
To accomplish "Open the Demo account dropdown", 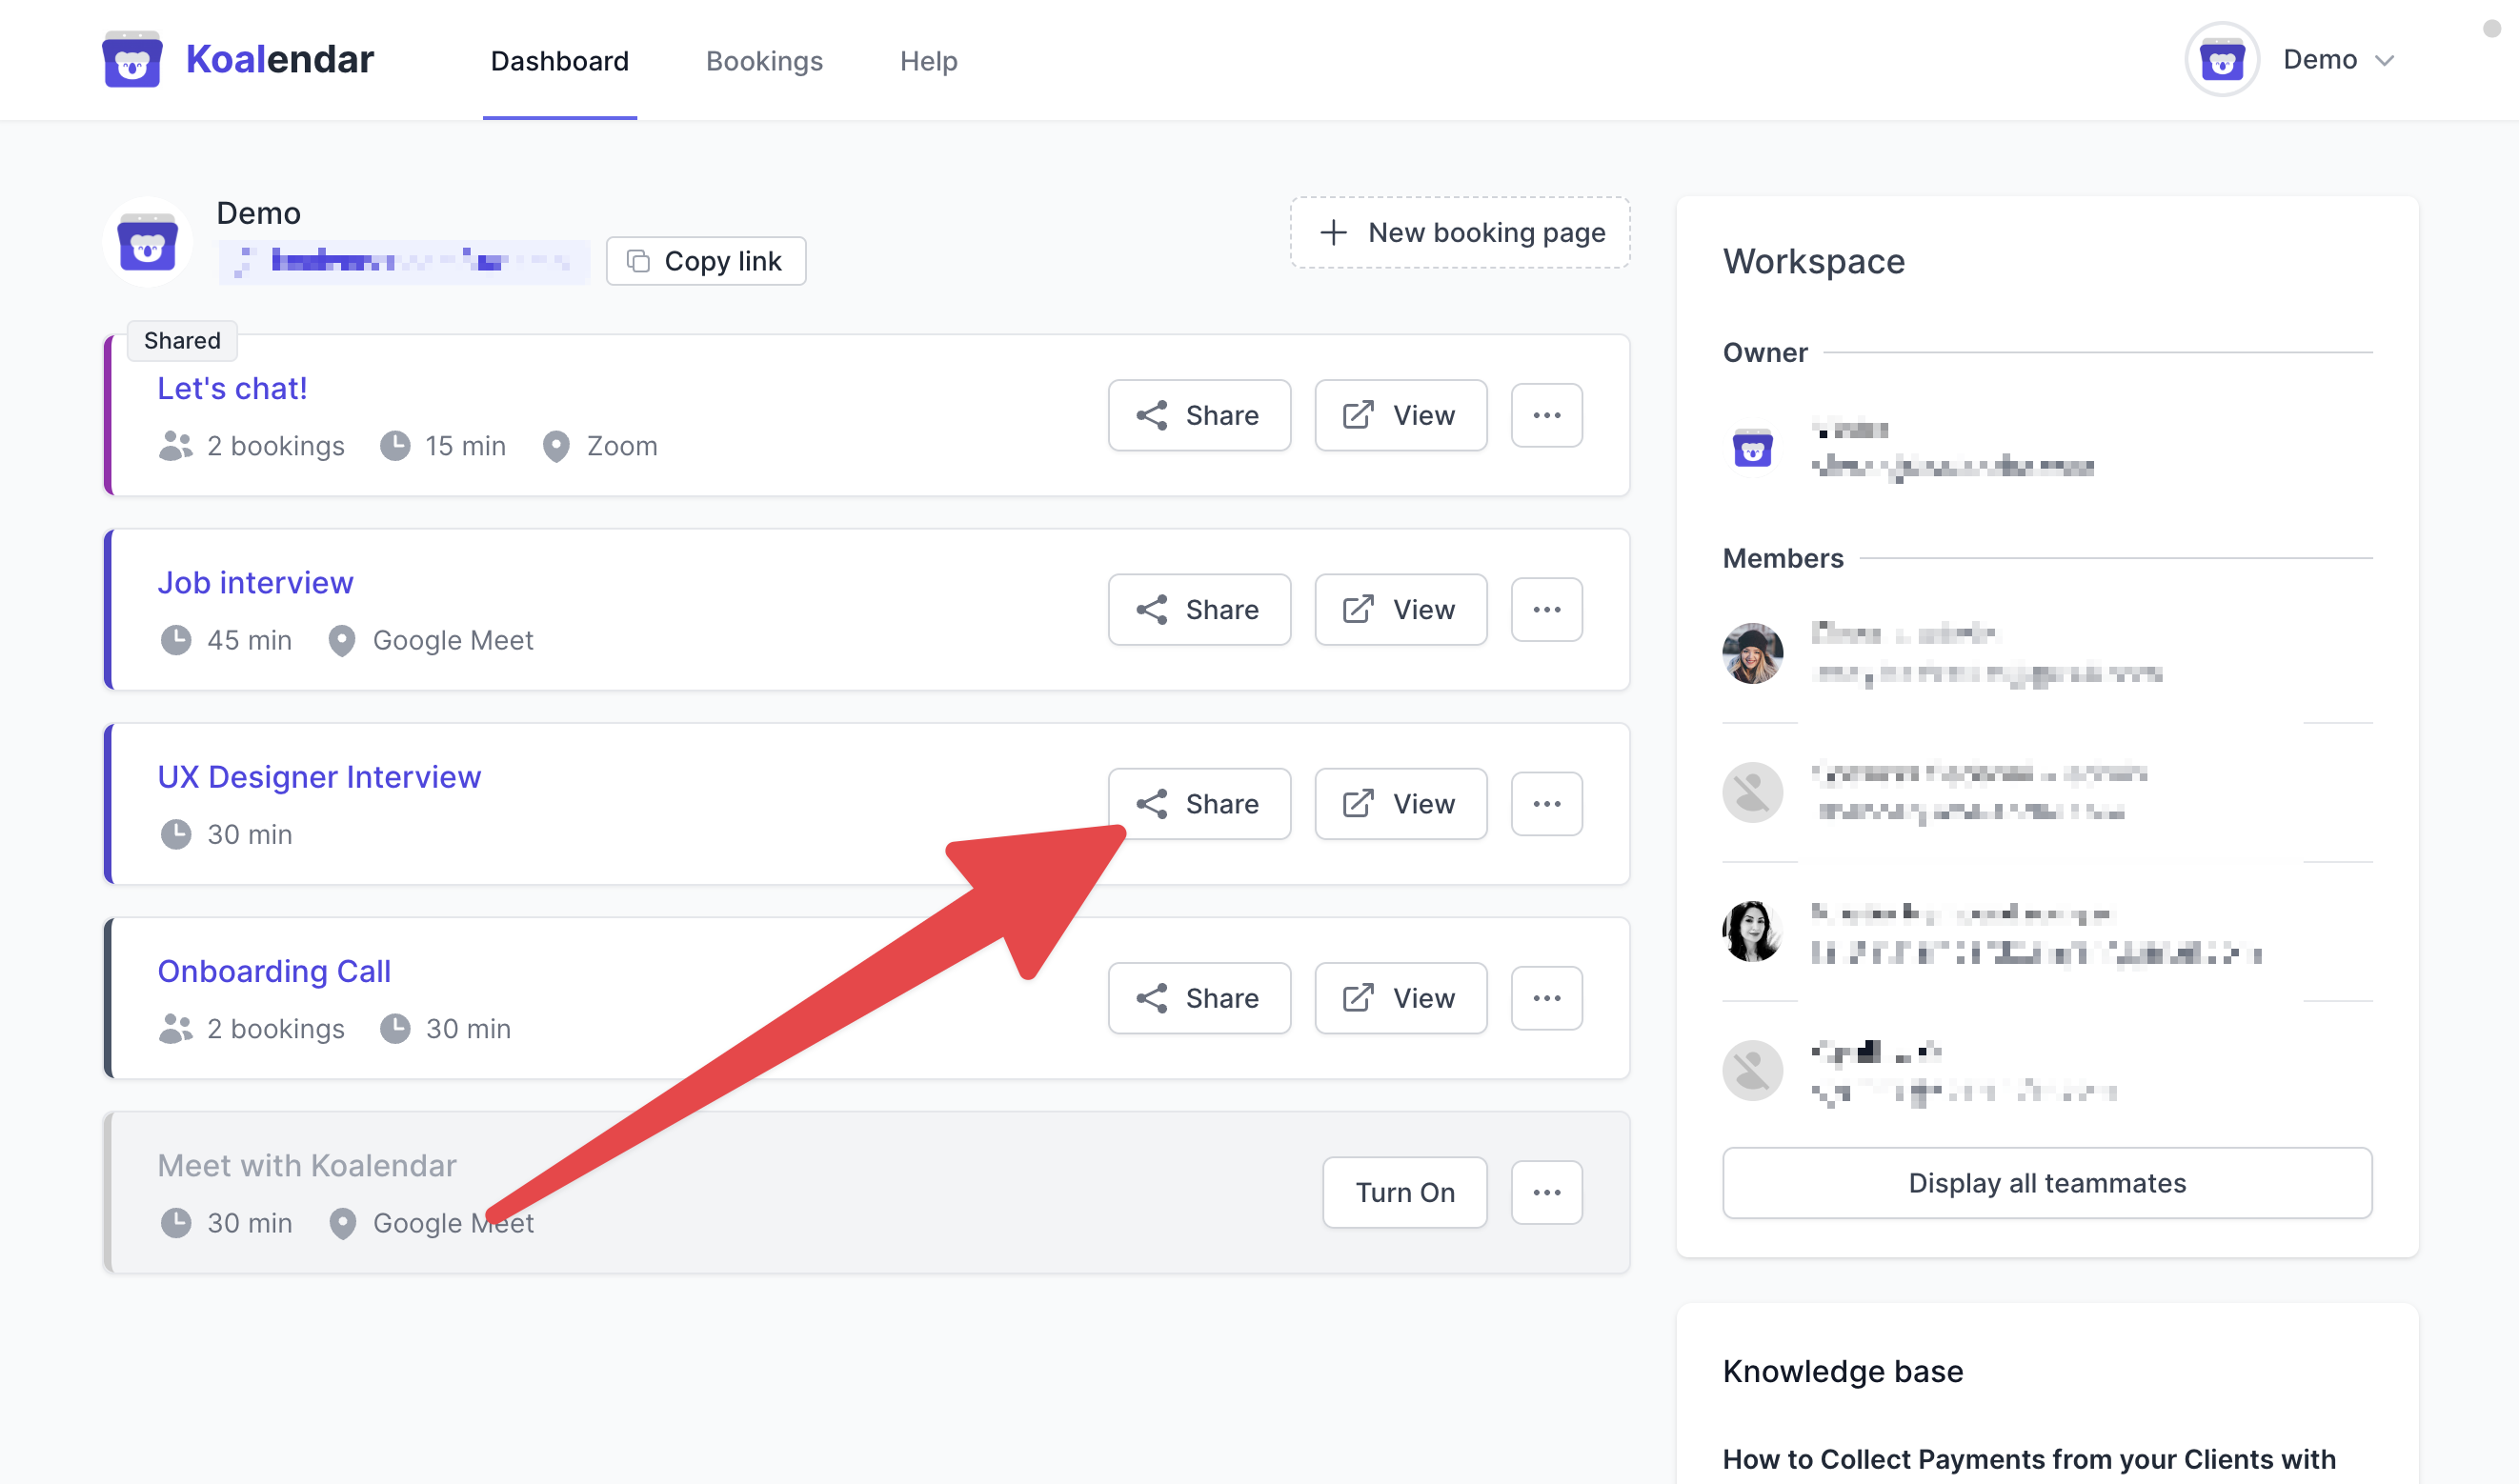I will (2337, 60).
